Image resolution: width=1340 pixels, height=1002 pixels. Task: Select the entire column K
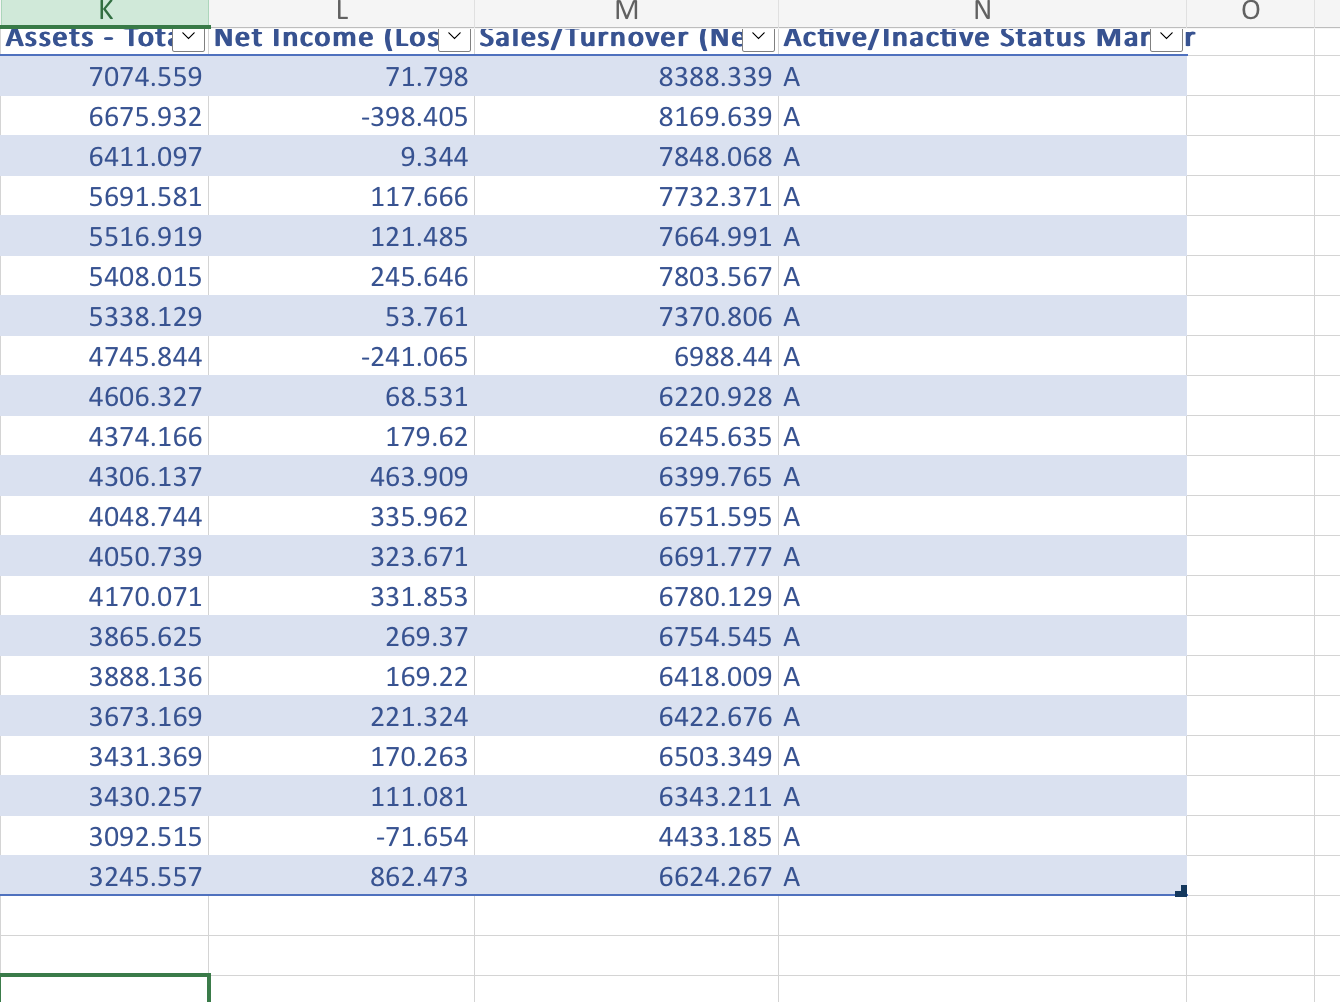click(105, 11)
